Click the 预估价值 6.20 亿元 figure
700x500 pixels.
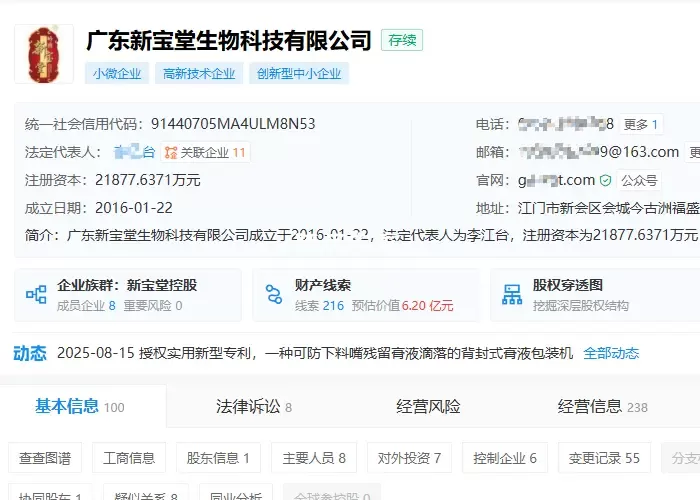pos(402,306)
